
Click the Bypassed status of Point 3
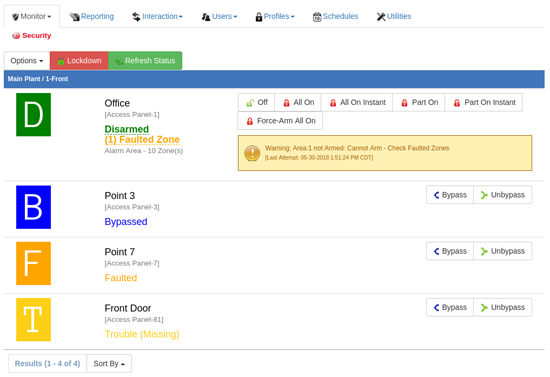[x=126, y=222]
